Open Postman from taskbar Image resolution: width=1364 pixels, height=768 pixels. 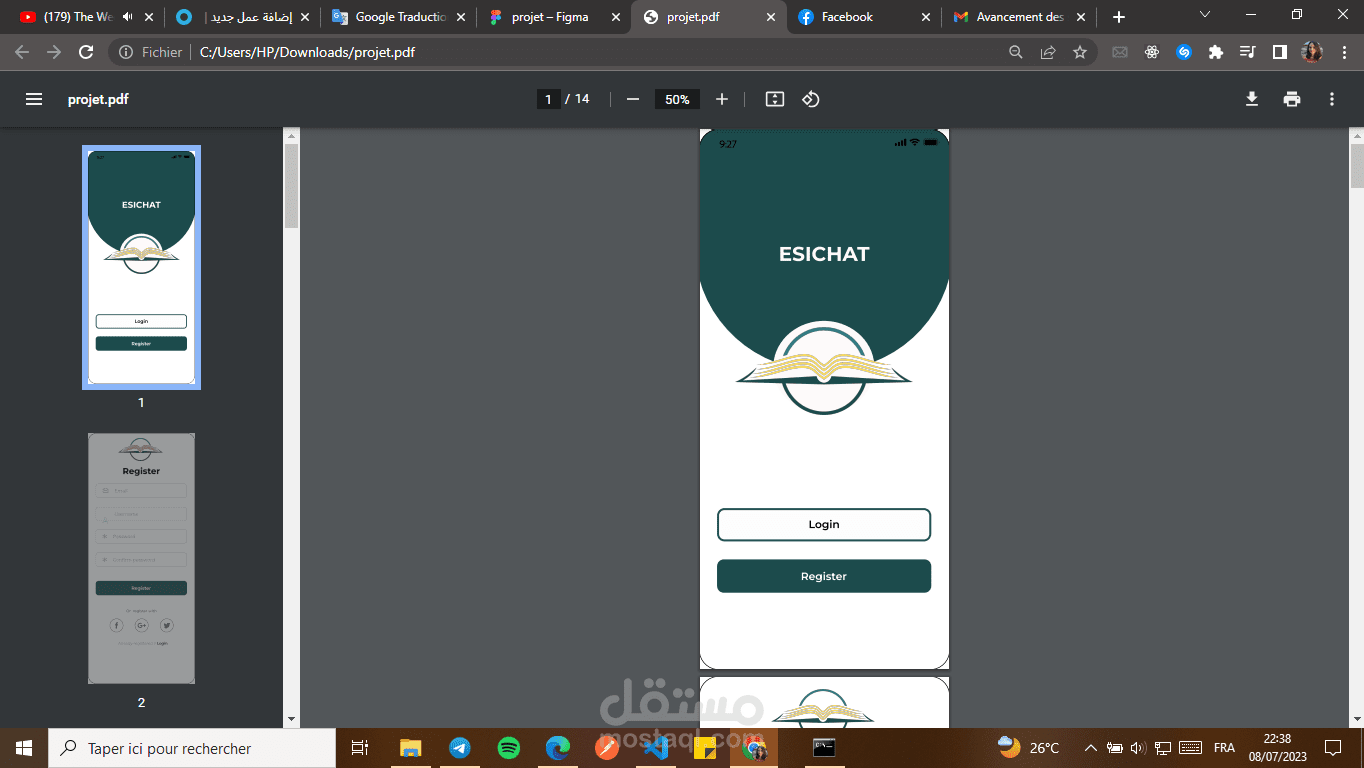(606, 748)
